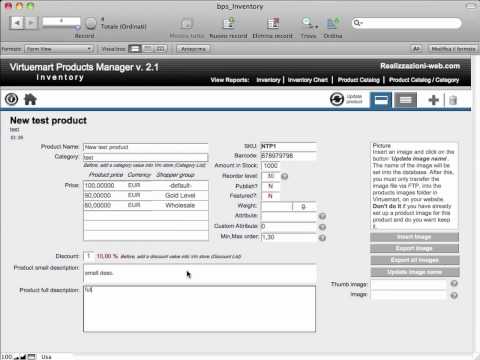480x360 pixels.
Task: Open the Trova dropdown arrow
Action: tap(316, 26)
